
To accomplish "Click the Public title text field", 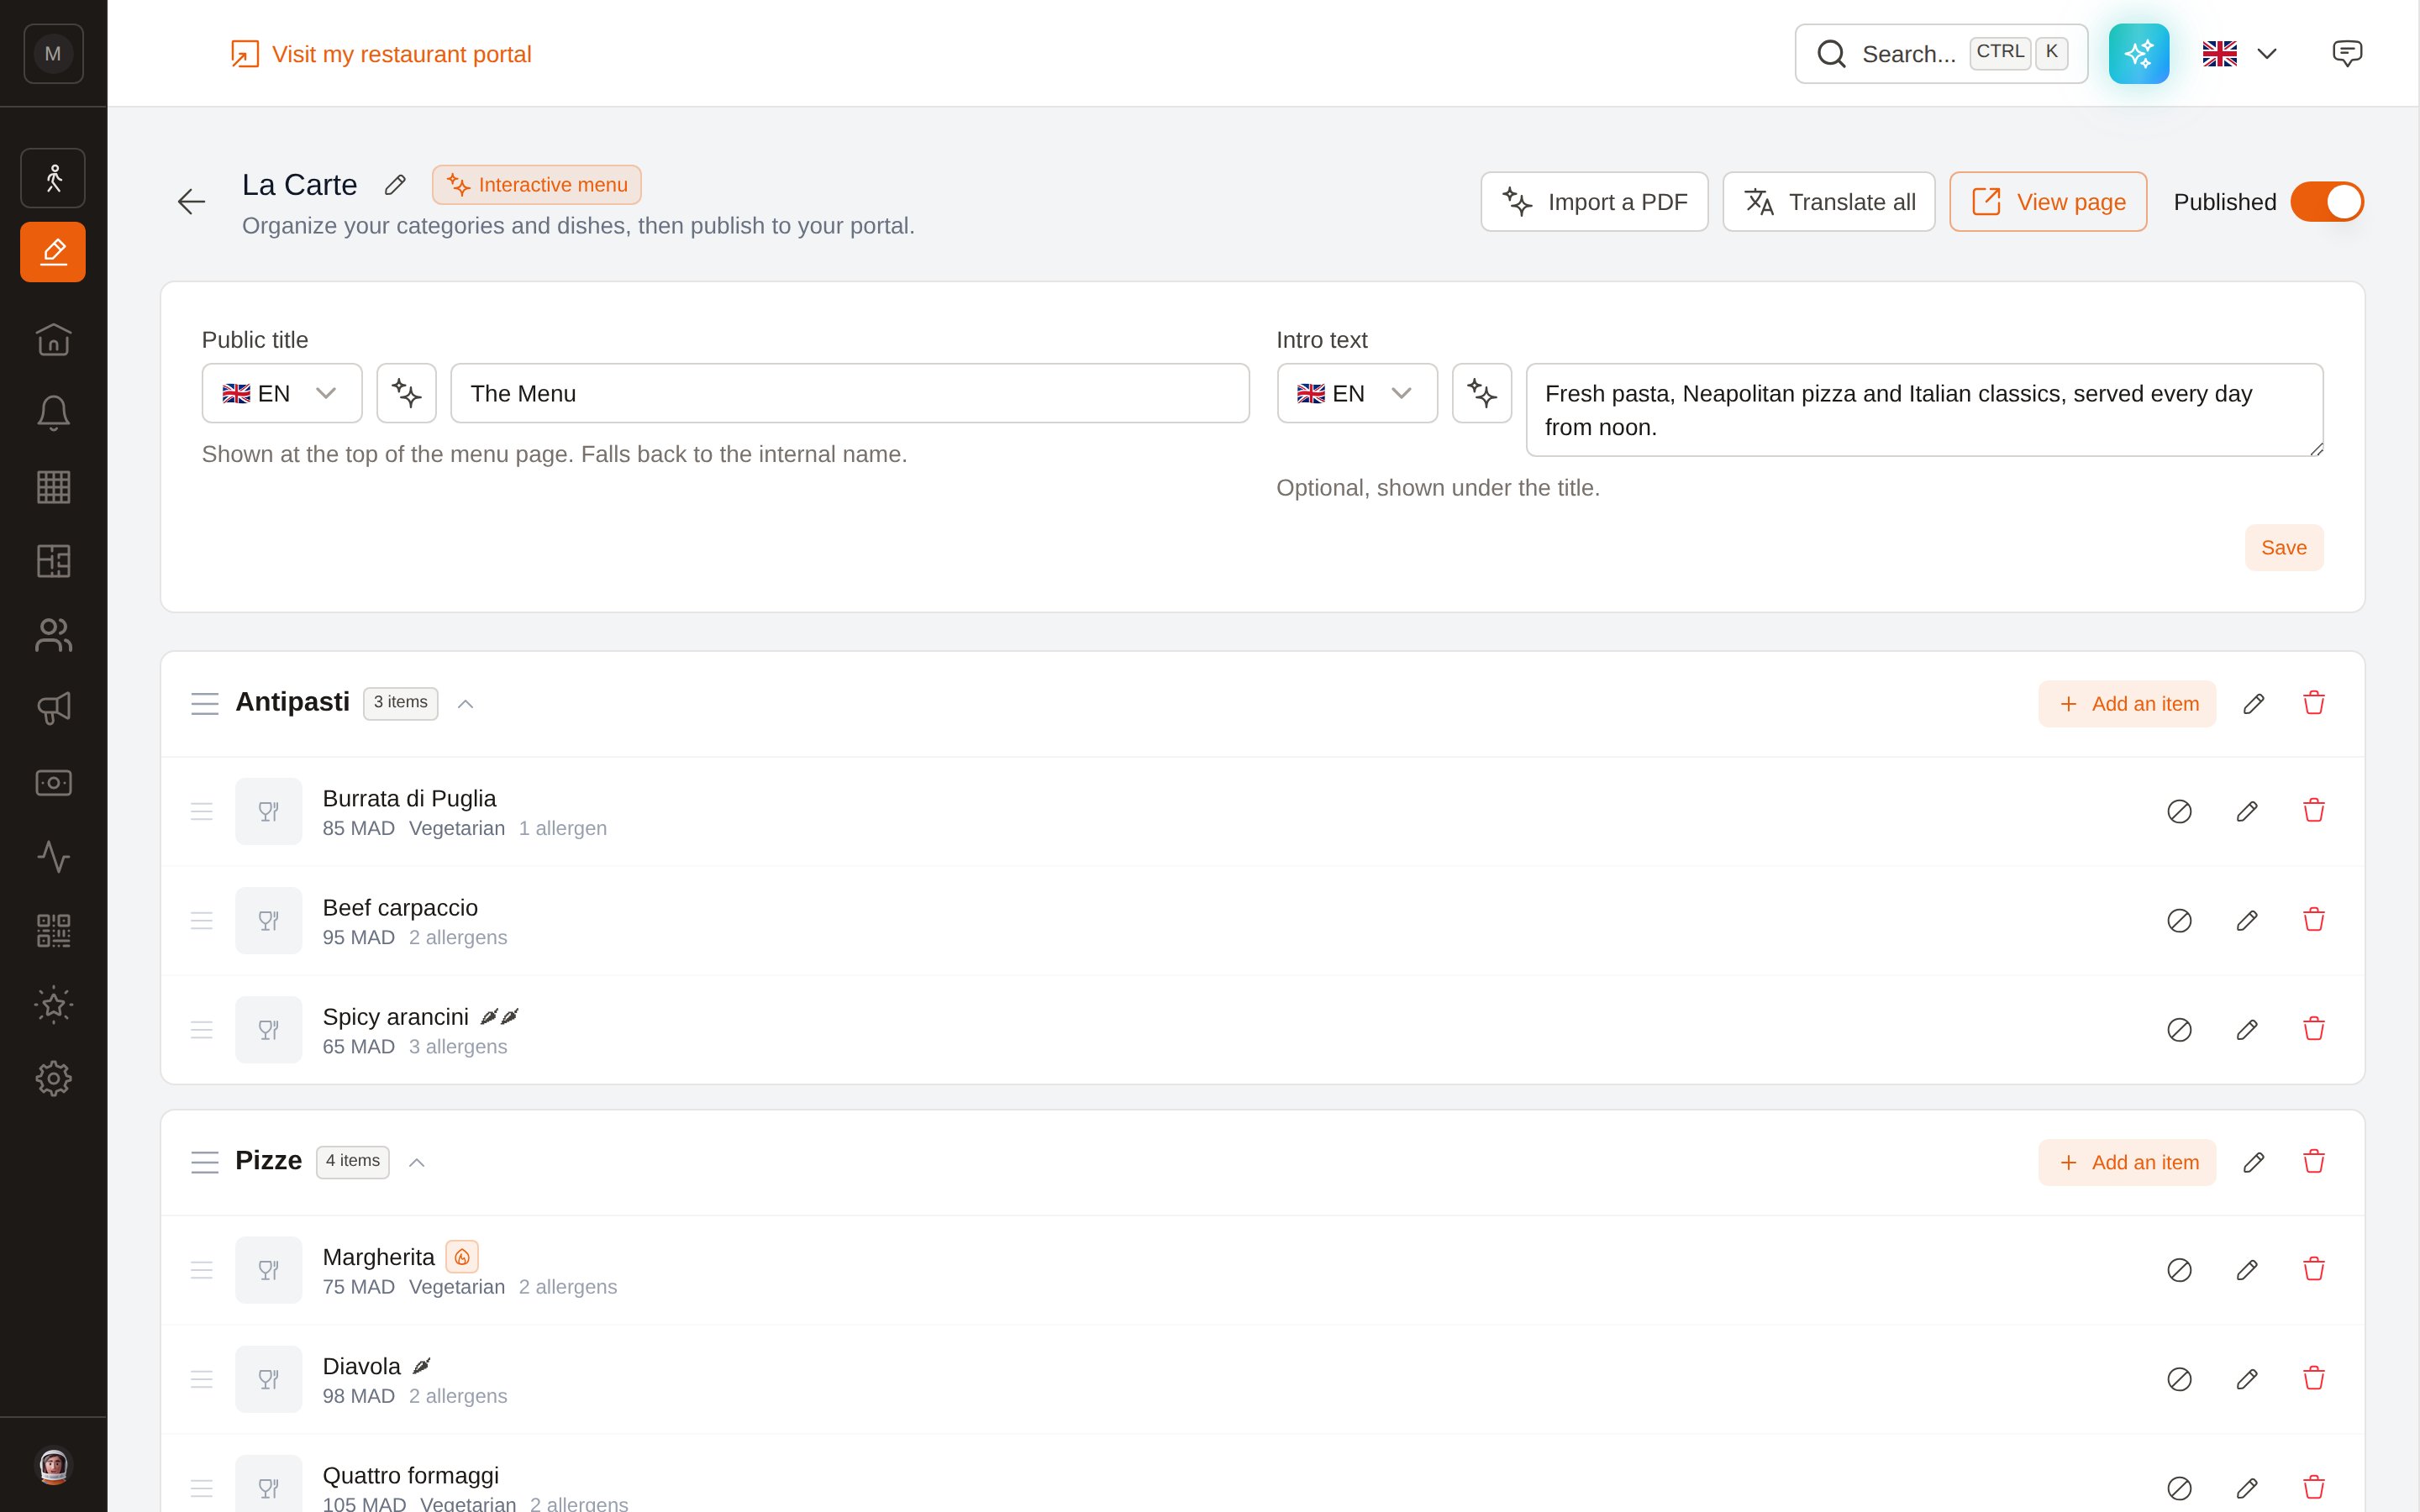I will [x=850, y=393].
